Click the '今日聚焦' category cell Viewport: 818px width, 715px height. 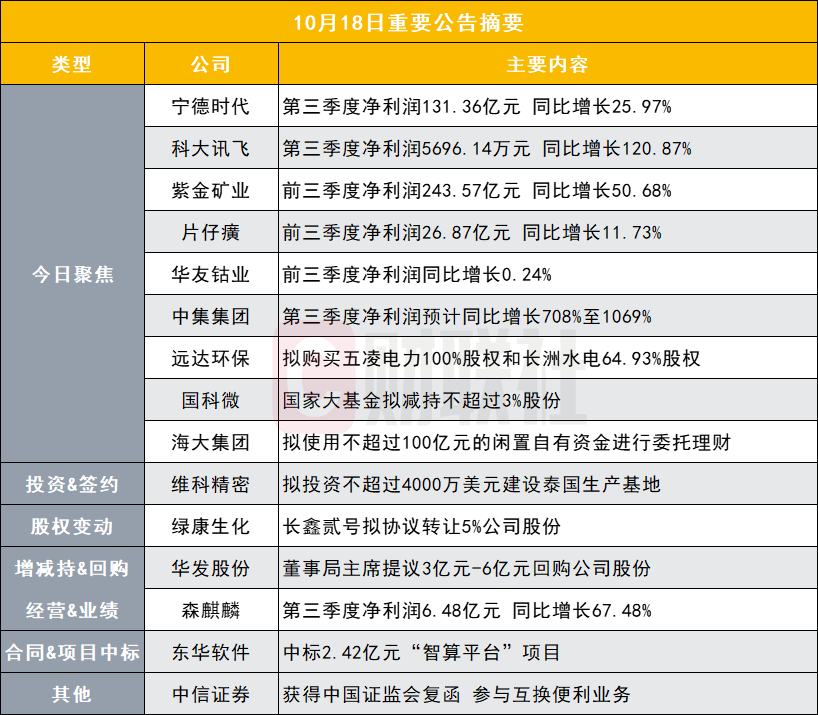73,274
